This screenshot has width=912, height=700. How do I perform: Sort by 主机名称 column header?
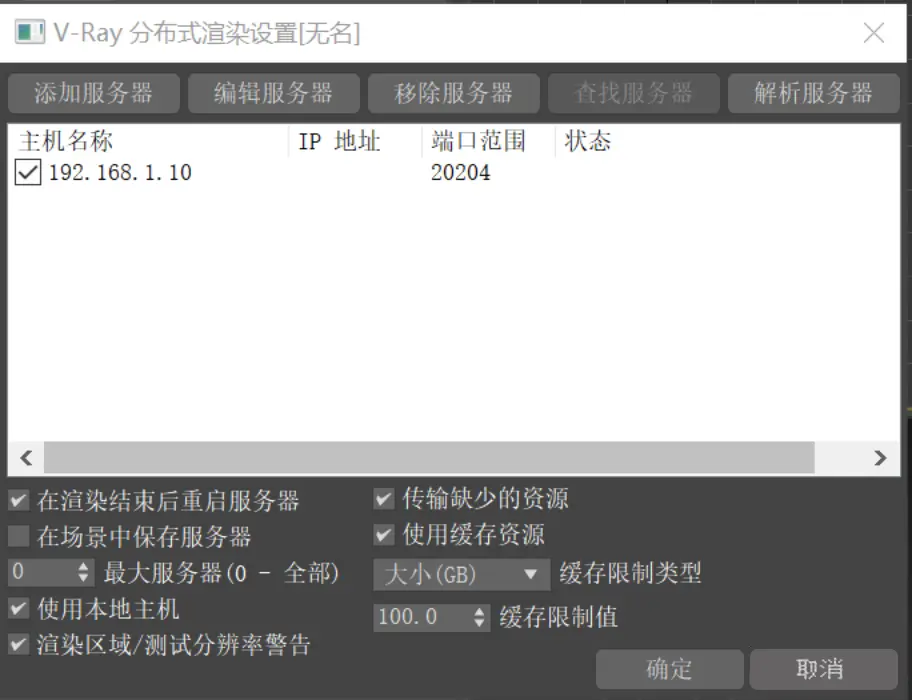[x=148, y=141]
